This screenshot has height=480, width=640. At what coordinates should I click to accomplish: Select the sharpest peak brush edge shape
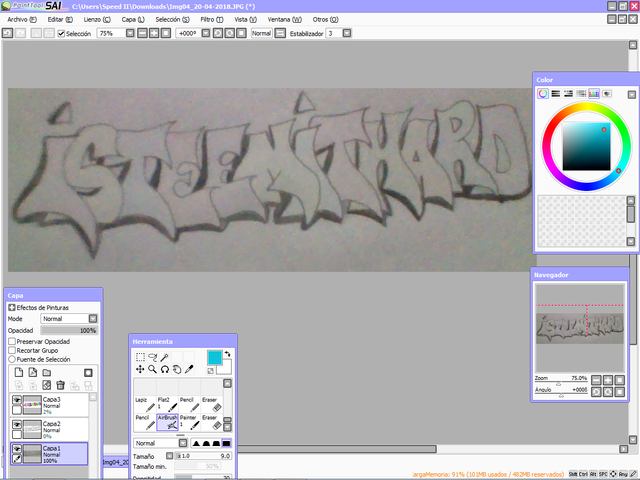point(196,443)
